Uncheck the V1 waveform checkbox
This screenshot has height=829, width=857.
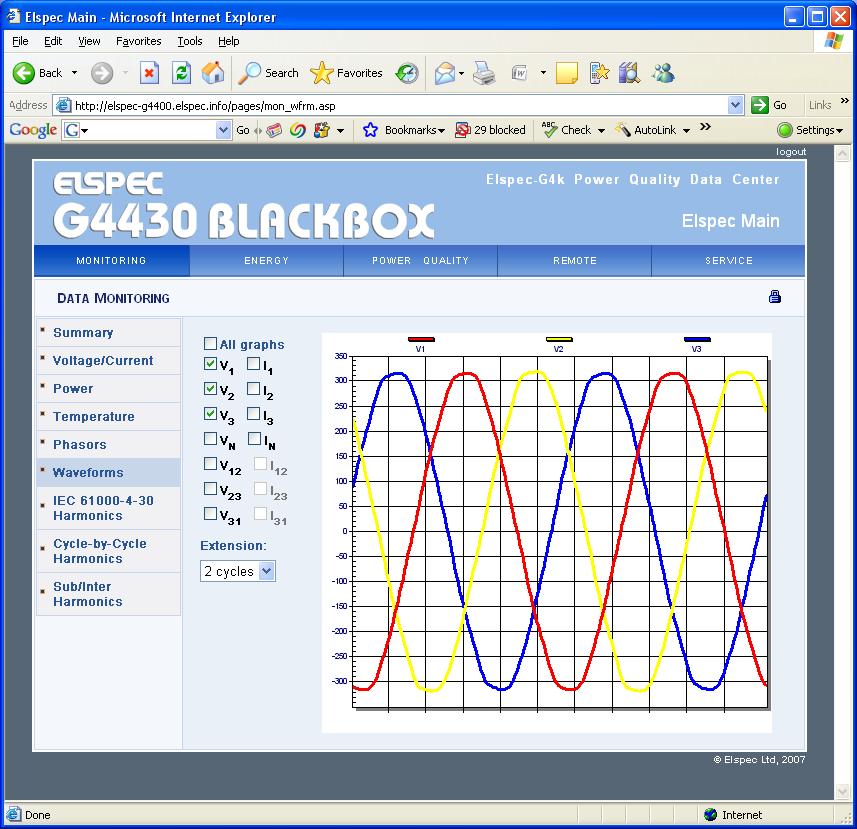[210, 363]
